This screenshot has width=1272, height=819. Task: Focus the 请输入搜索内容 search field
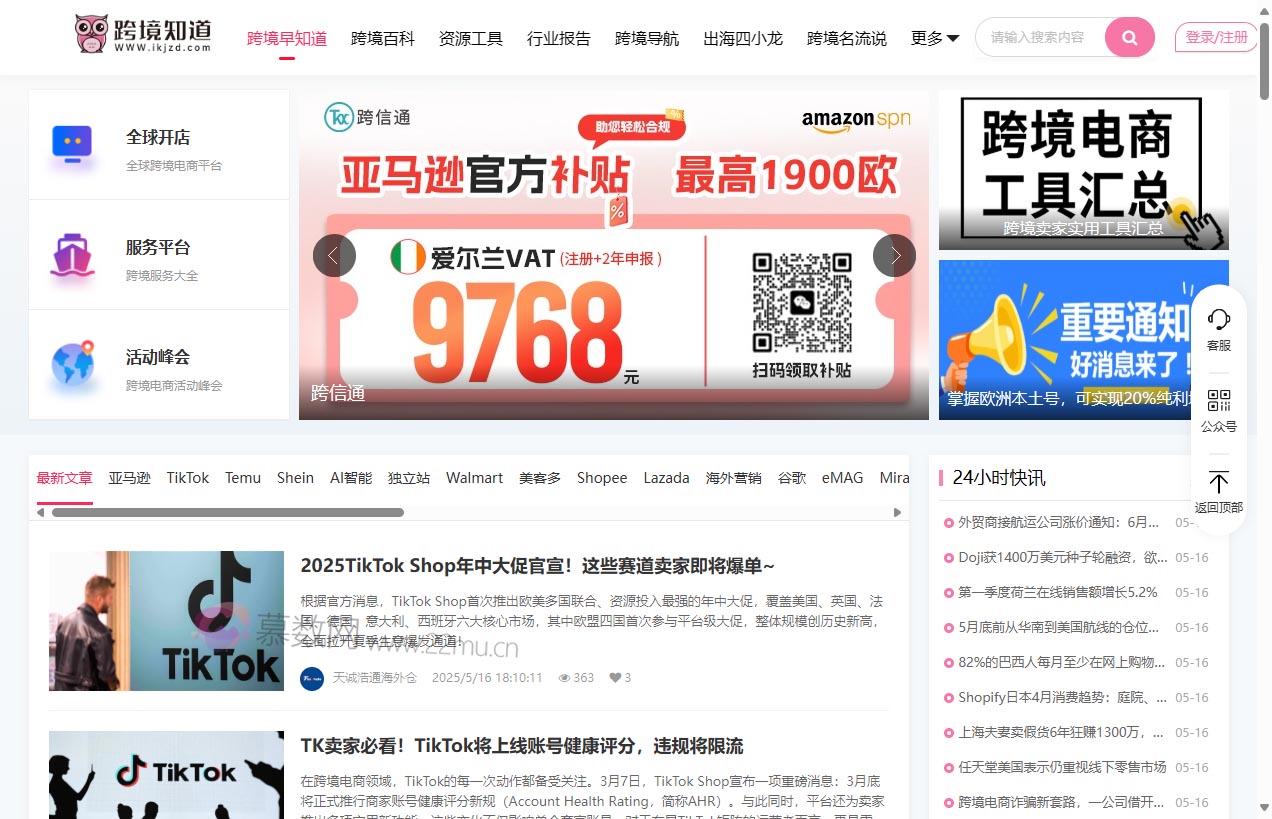pos(1038,38)
